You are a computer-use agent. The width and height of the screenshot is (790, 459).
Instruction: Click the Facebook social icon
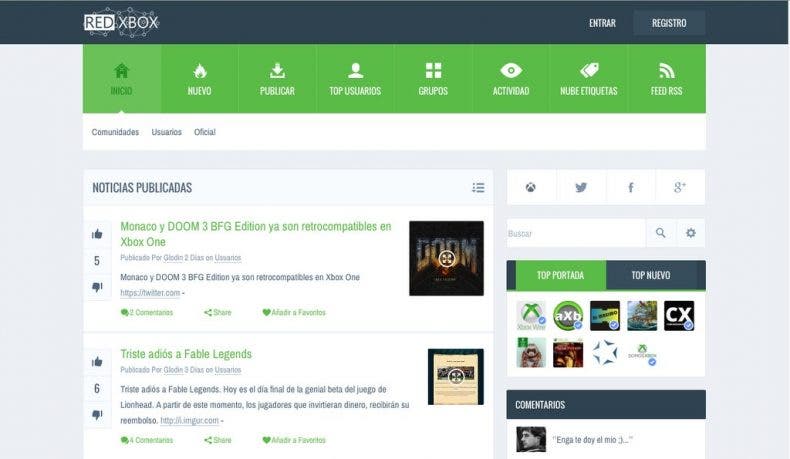[x=630, y=187]
